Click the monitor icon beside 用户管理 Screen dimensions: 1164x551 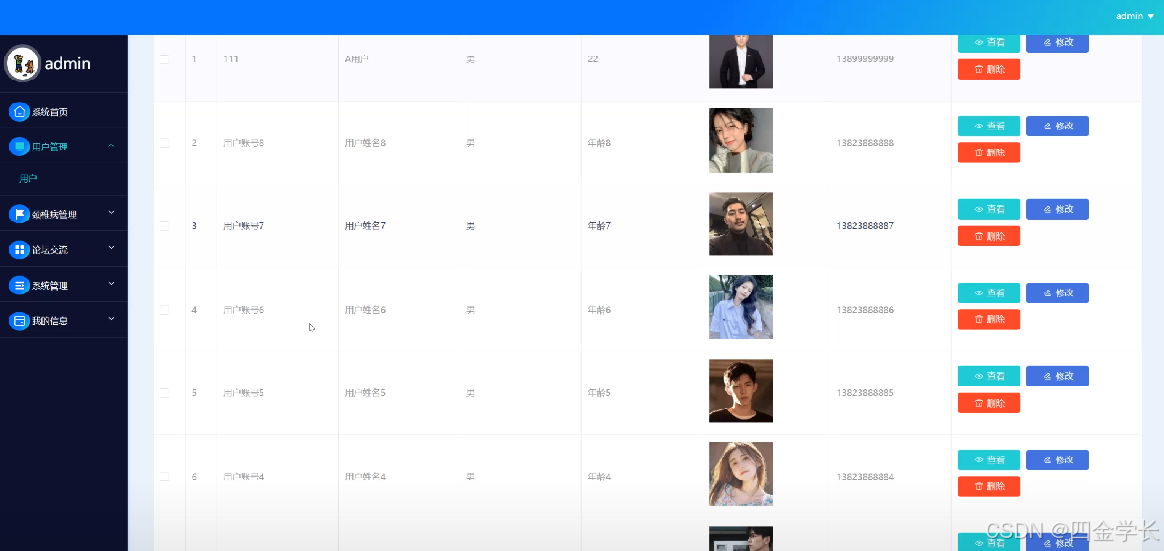(x=19, y=146)
